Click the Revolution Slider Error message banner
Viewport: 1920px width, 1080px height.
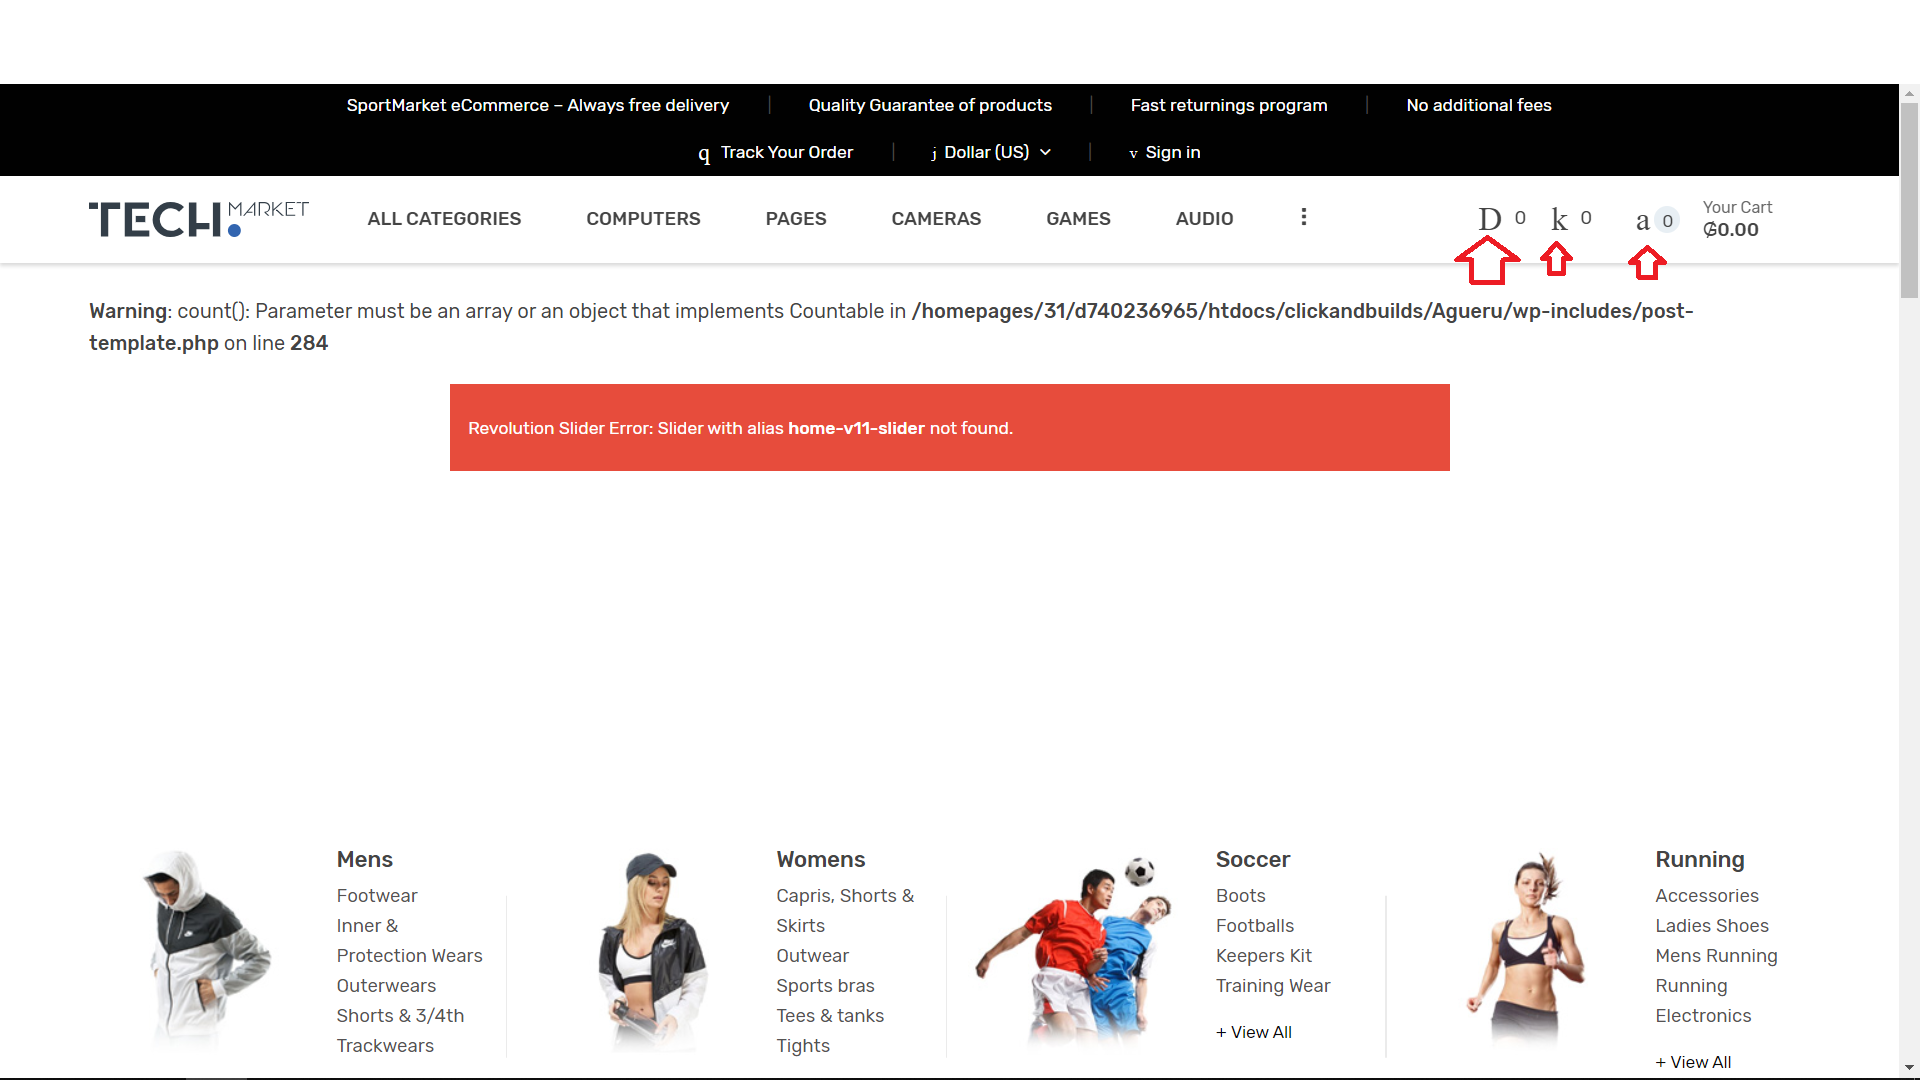click(949, 428)
